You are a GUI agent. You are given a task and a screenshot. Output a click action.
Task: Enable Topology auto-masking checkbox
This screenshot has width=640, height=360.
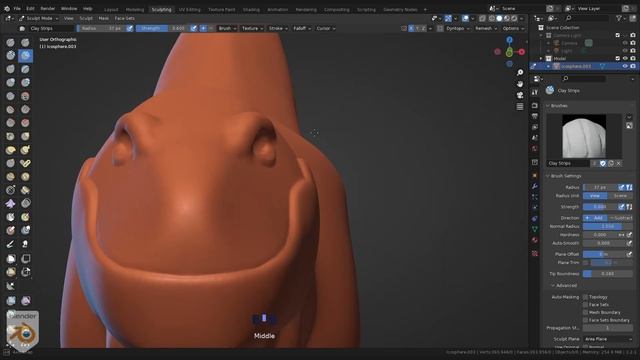(x=585, y=297)
